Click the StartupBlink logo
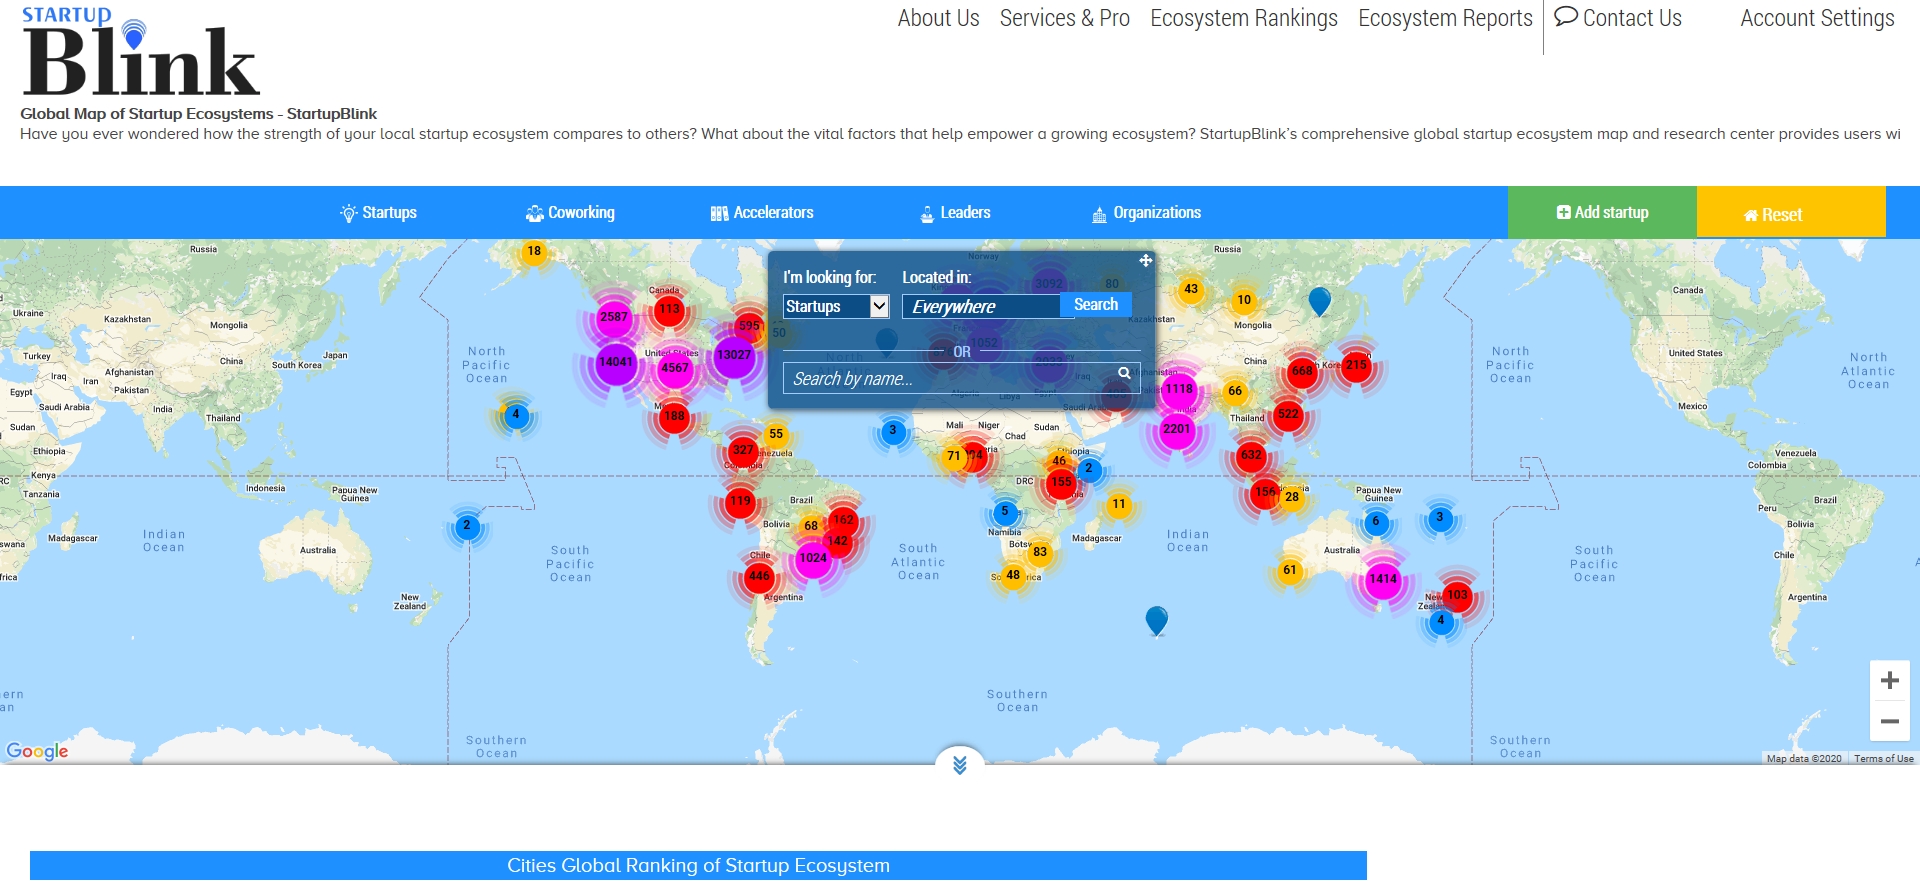Viewport: 1920px width, 883px height. [x=140, y=52]
